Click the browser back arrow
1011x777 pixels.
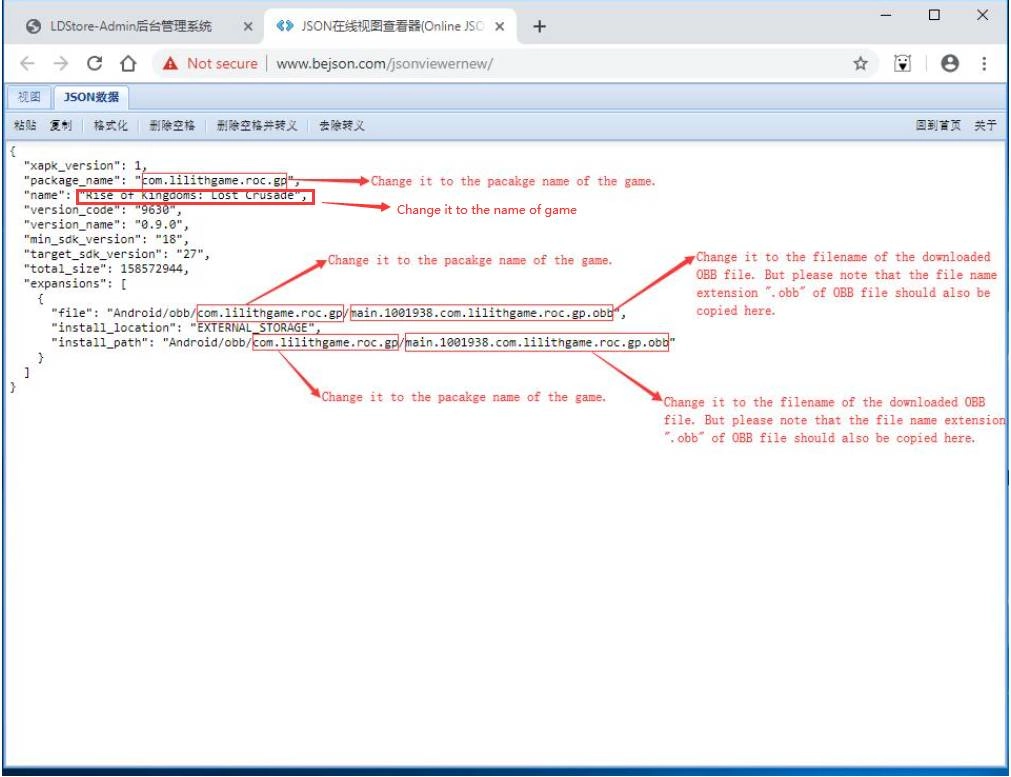pos(29,64)
